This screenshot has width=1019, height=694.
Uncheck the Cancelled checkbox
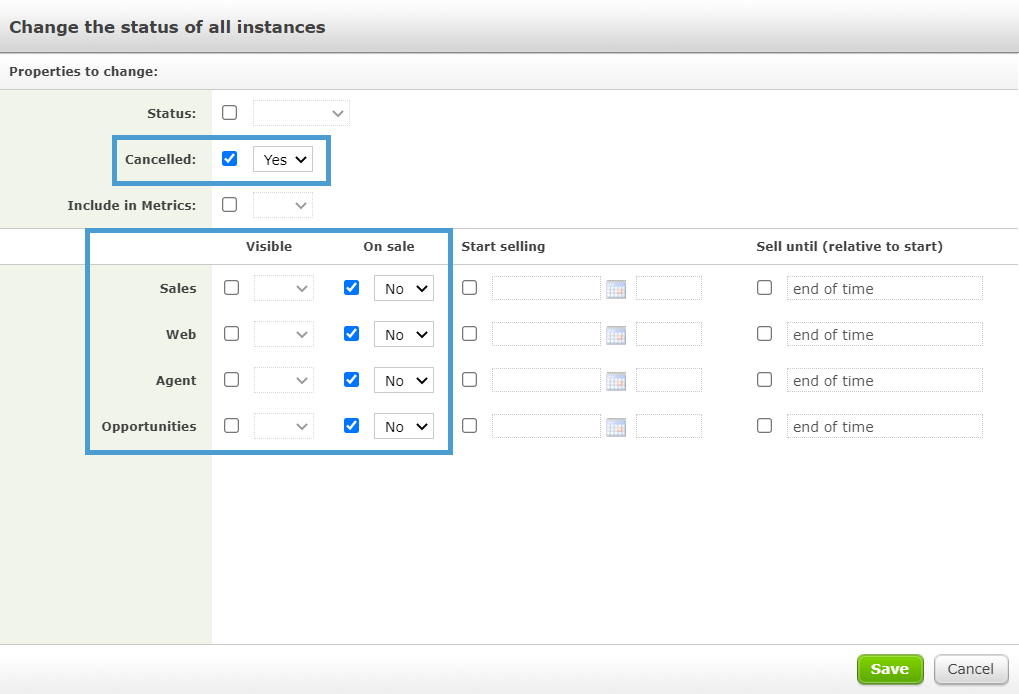(230, 159)
